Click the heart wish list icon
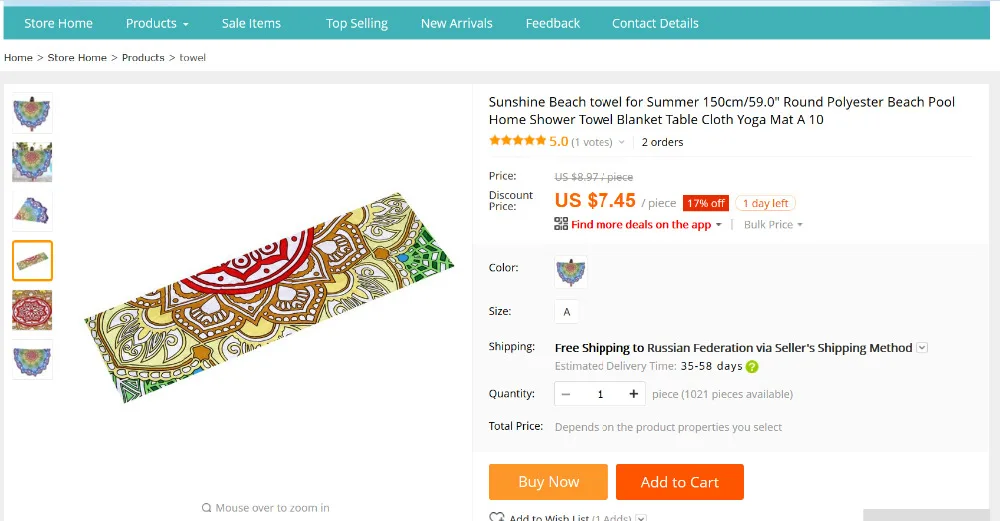Viewport: 1000px width, 521px height. 496,517
